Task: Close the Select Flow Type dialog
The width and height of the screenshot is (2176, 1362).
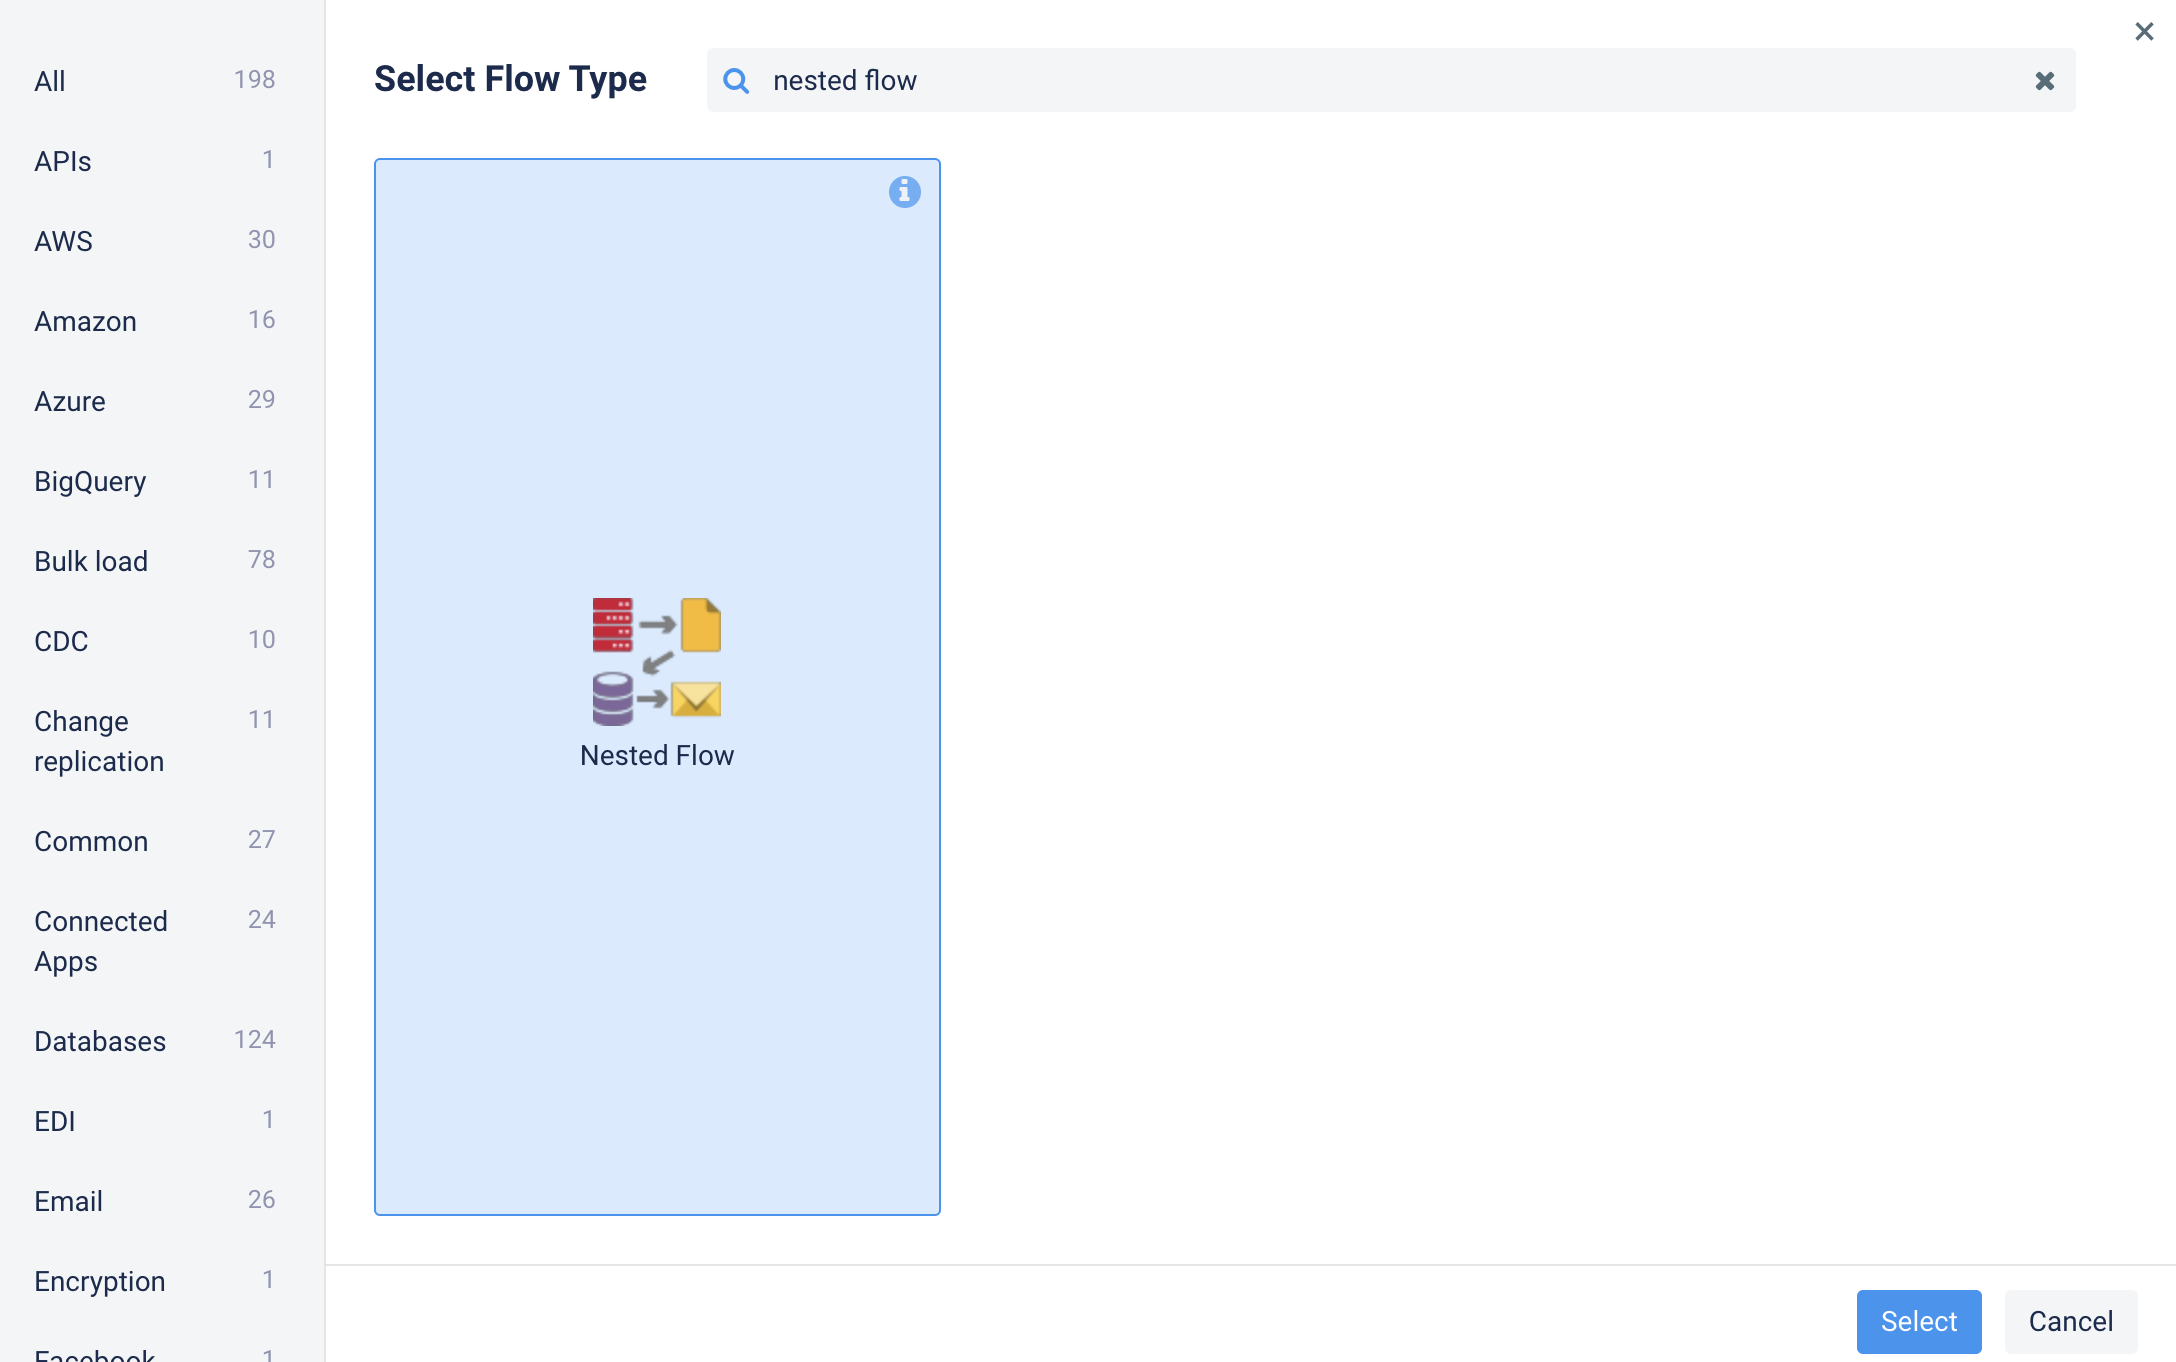Action: 2143,32
